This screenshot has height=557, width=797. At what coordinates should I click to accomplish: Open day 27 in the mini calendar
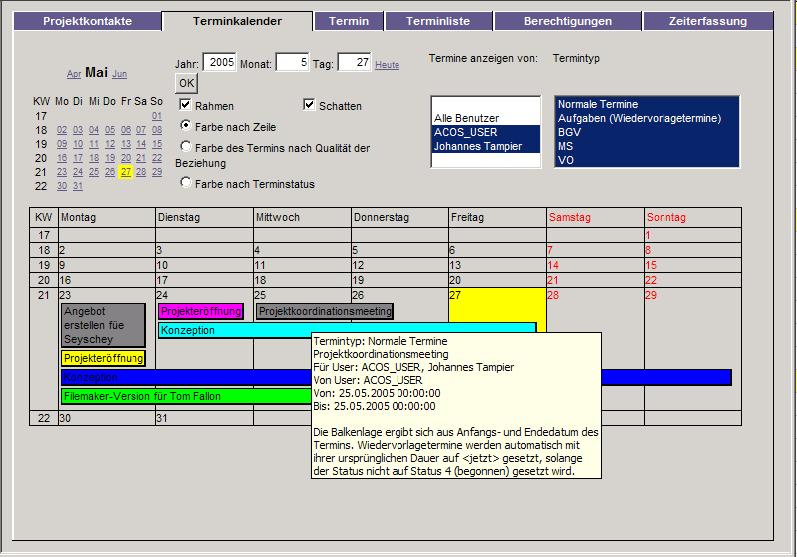tap(126, 172)
